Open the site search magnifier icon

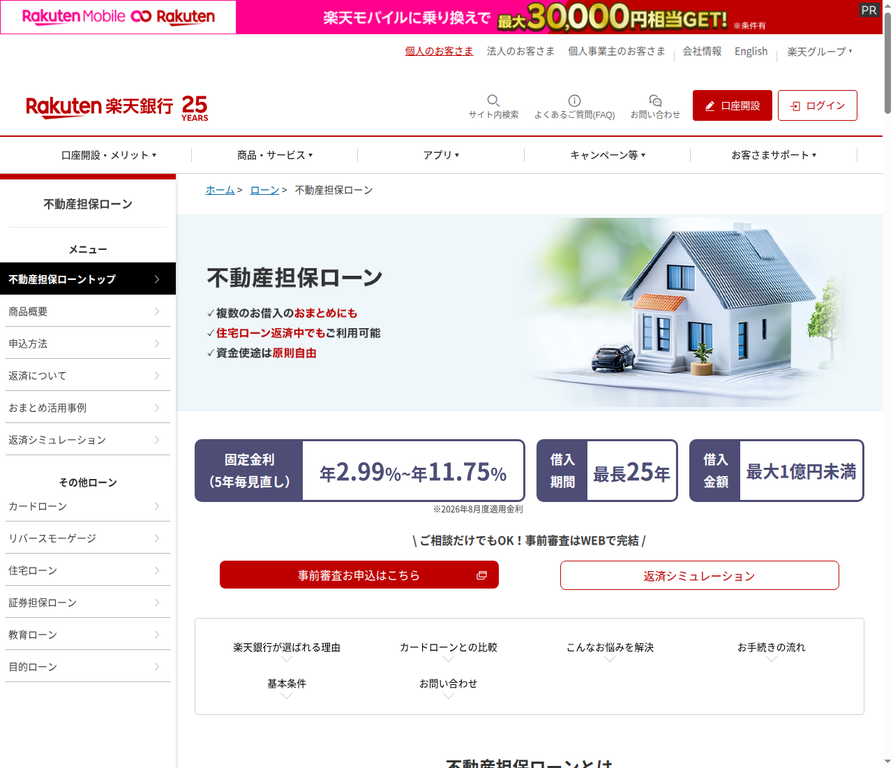click(493, 101)
